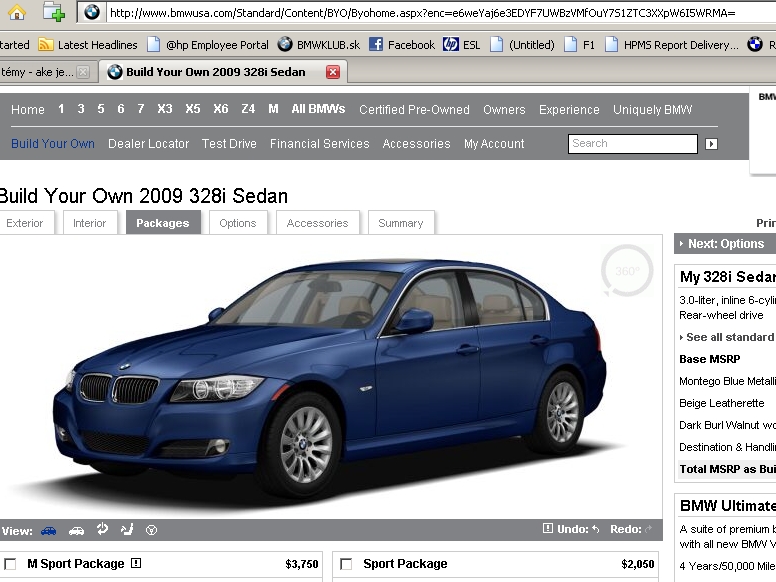Viewport: 776px width, 582px height.
Task: Click the browser URL address field
Action: 441,12
